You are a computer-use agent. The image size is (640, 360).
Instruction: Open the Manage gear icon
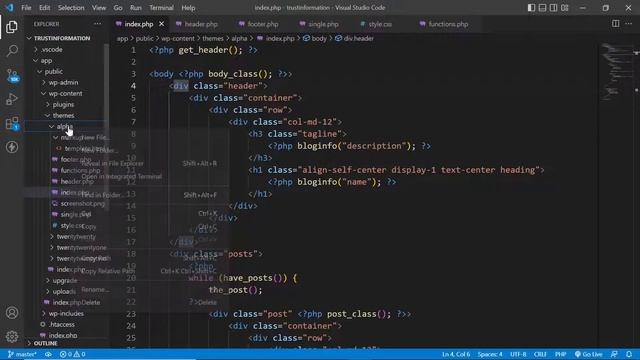12,336
